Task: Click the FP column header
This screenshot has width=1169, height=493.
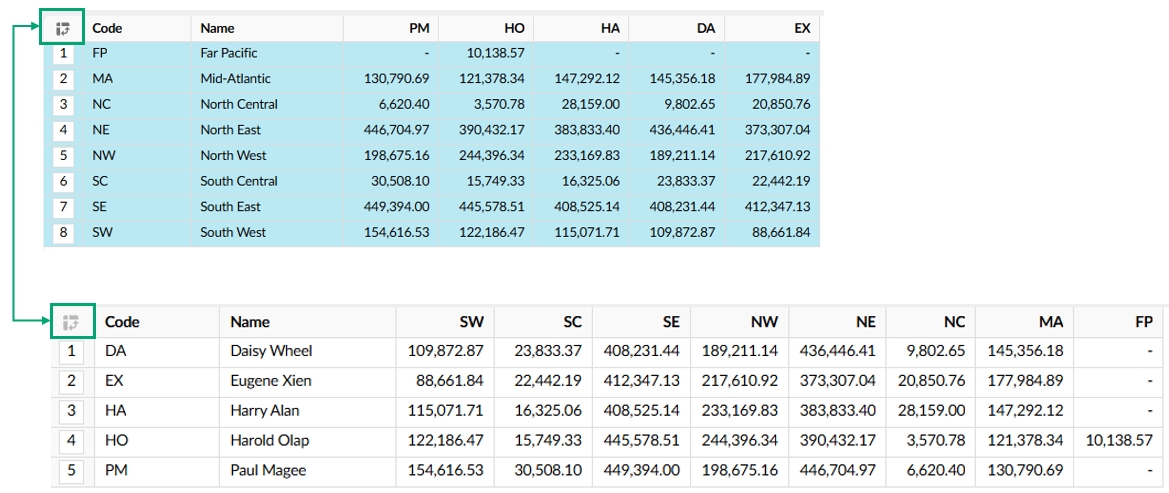Action: [x=1143, y=322]
